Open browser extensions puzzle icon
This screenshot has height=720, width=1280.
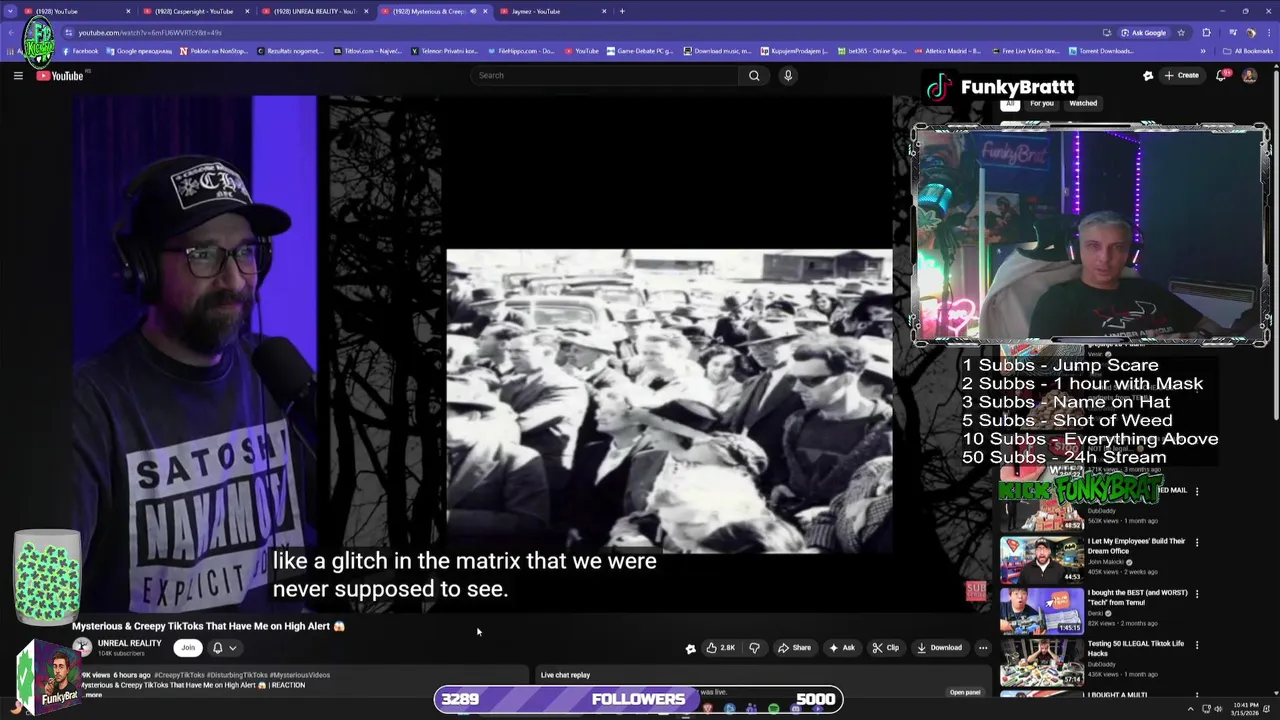coord(1206,32)
